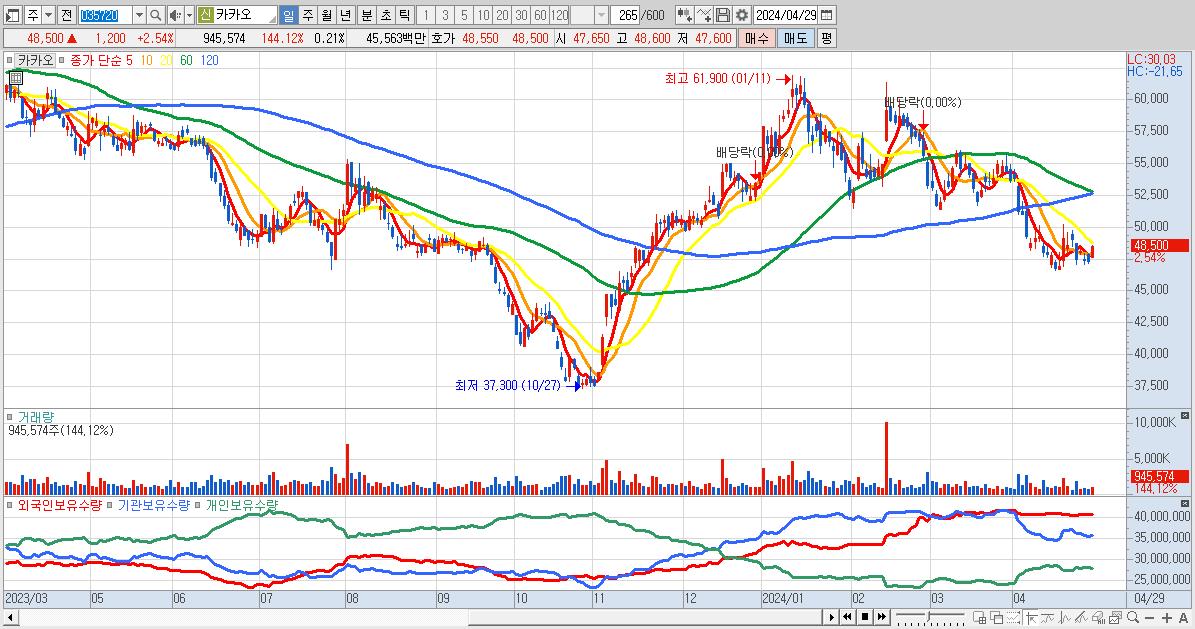This screenshot has width=1195, height=629.
Task: Select the 월 monthly chart tab
Action: (327, 15)
